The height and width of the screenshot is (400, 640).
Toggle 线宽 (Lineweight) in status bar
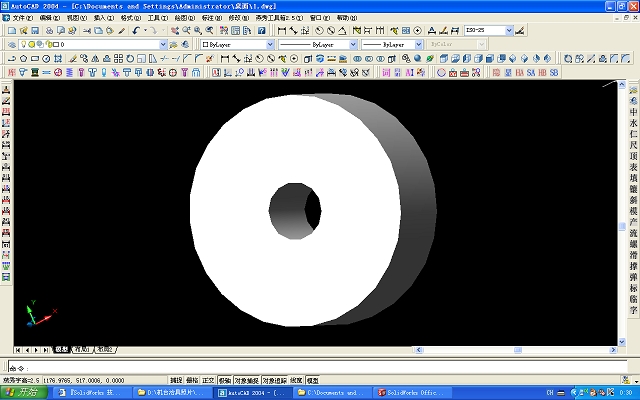296,380
